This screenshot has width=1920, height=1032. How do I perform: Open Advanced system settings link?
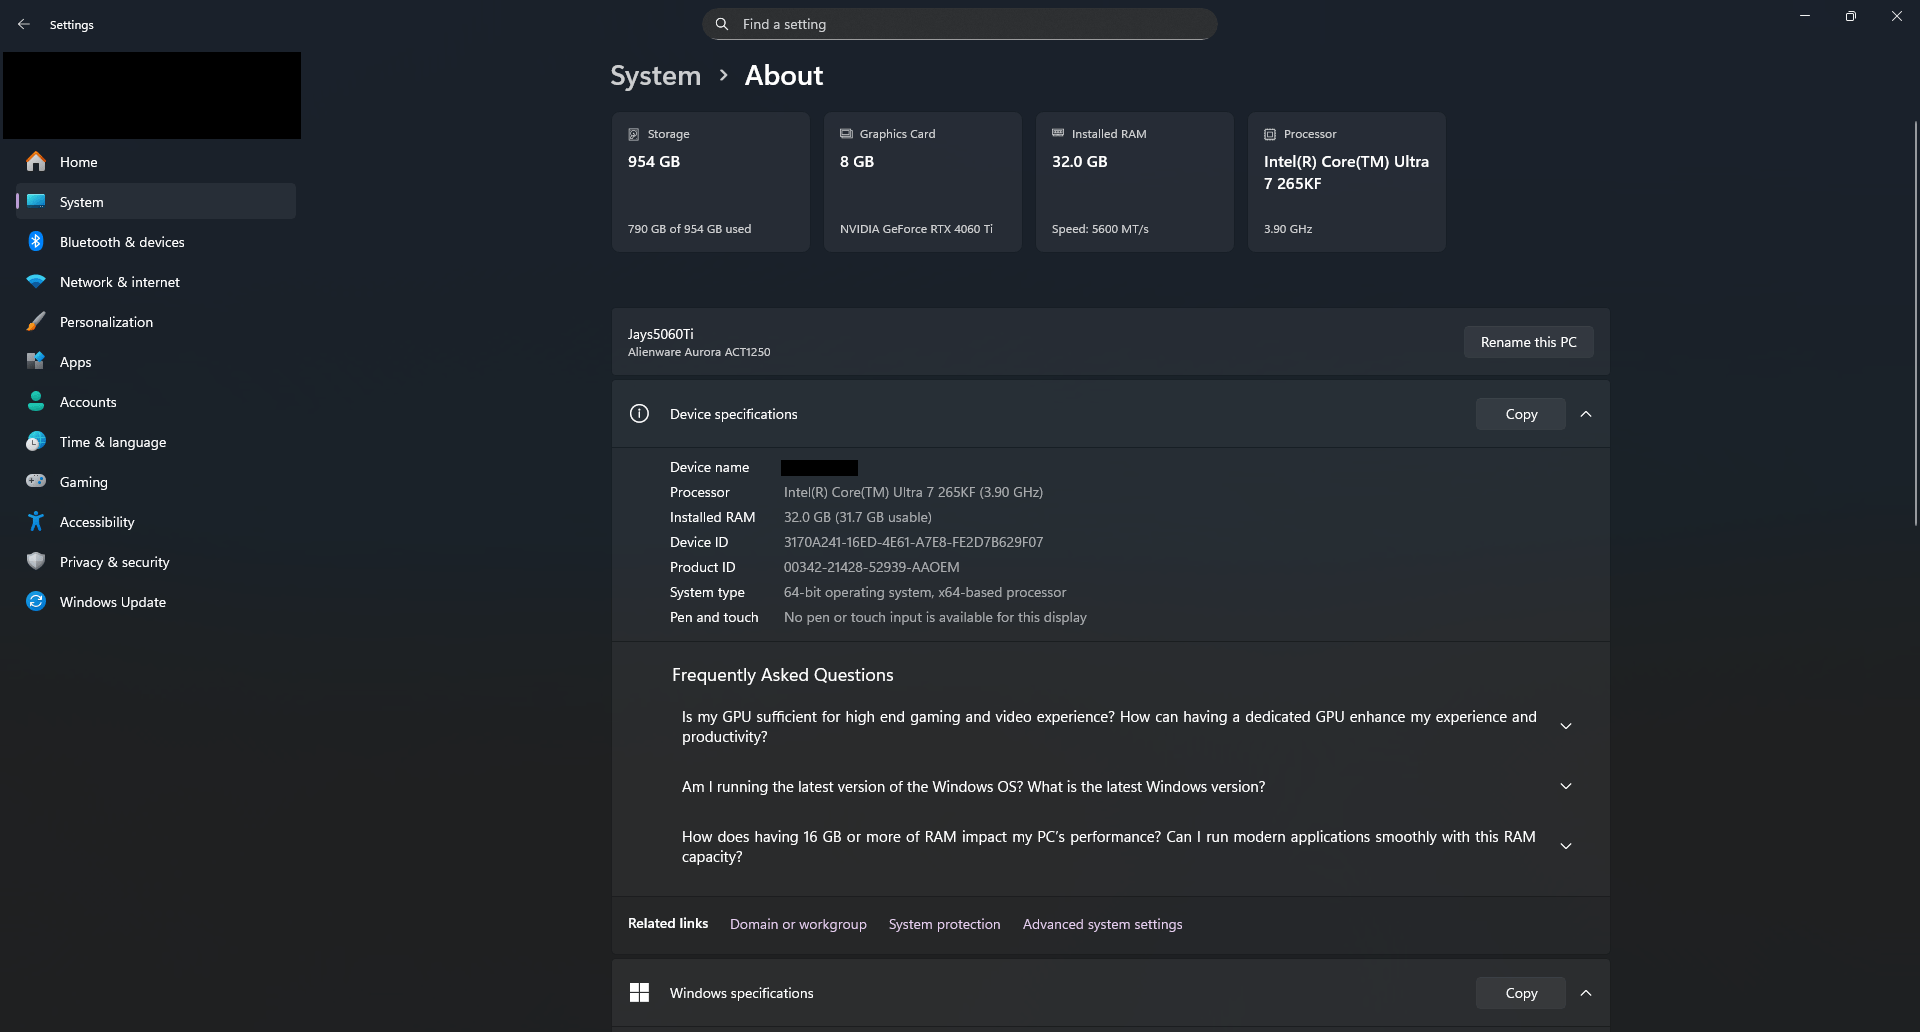1102,924
